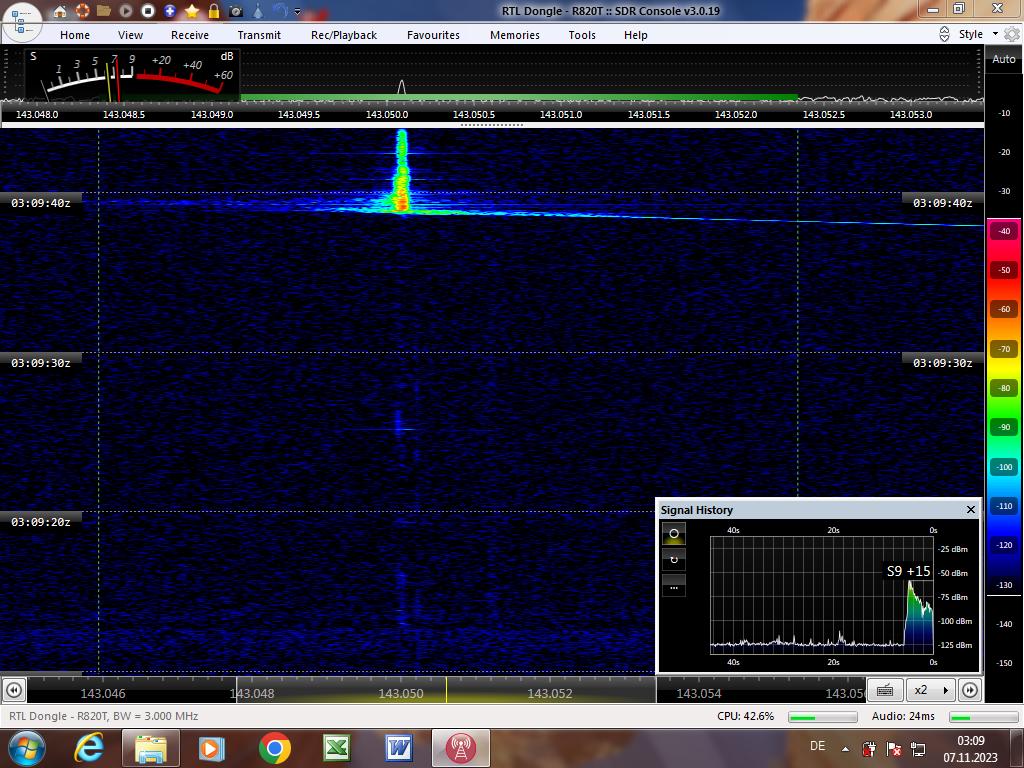Click the blue curved-arrow toolbar icon

280,10
